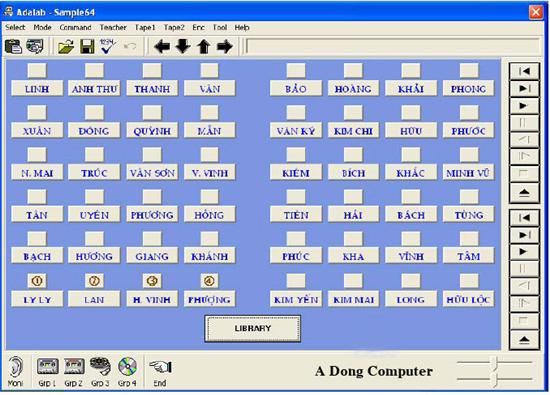Click the down arrow toolbar icon
Viewport: 550px width, 395px height.
pos(183,46)
